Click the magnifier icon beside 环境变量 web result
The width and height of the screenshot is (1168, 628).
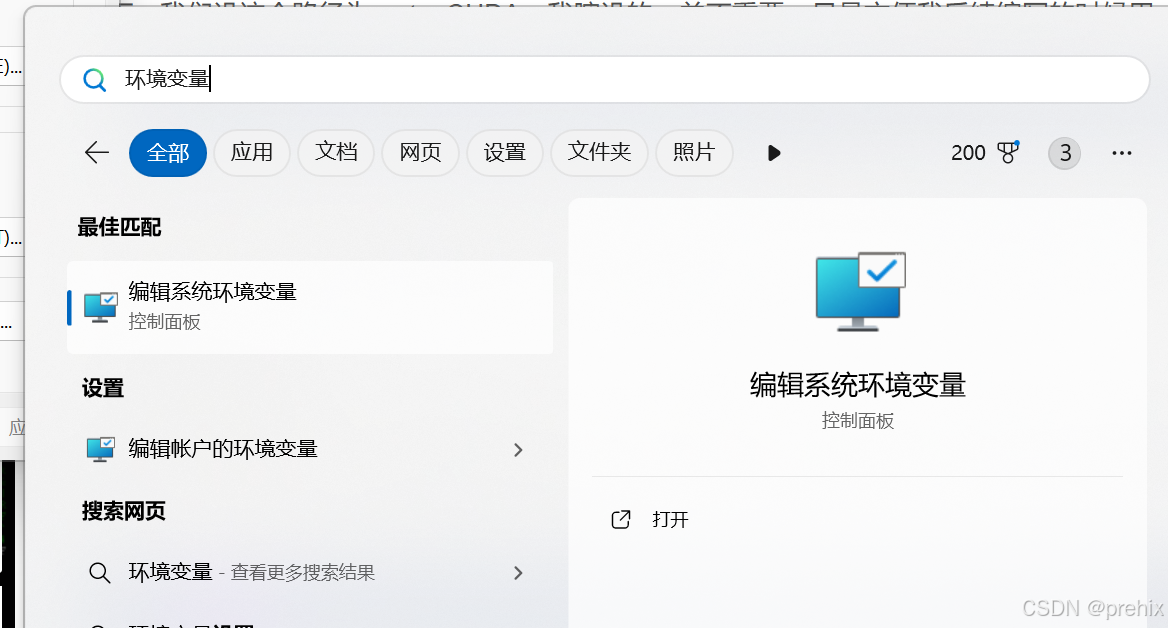coord(100,572)
